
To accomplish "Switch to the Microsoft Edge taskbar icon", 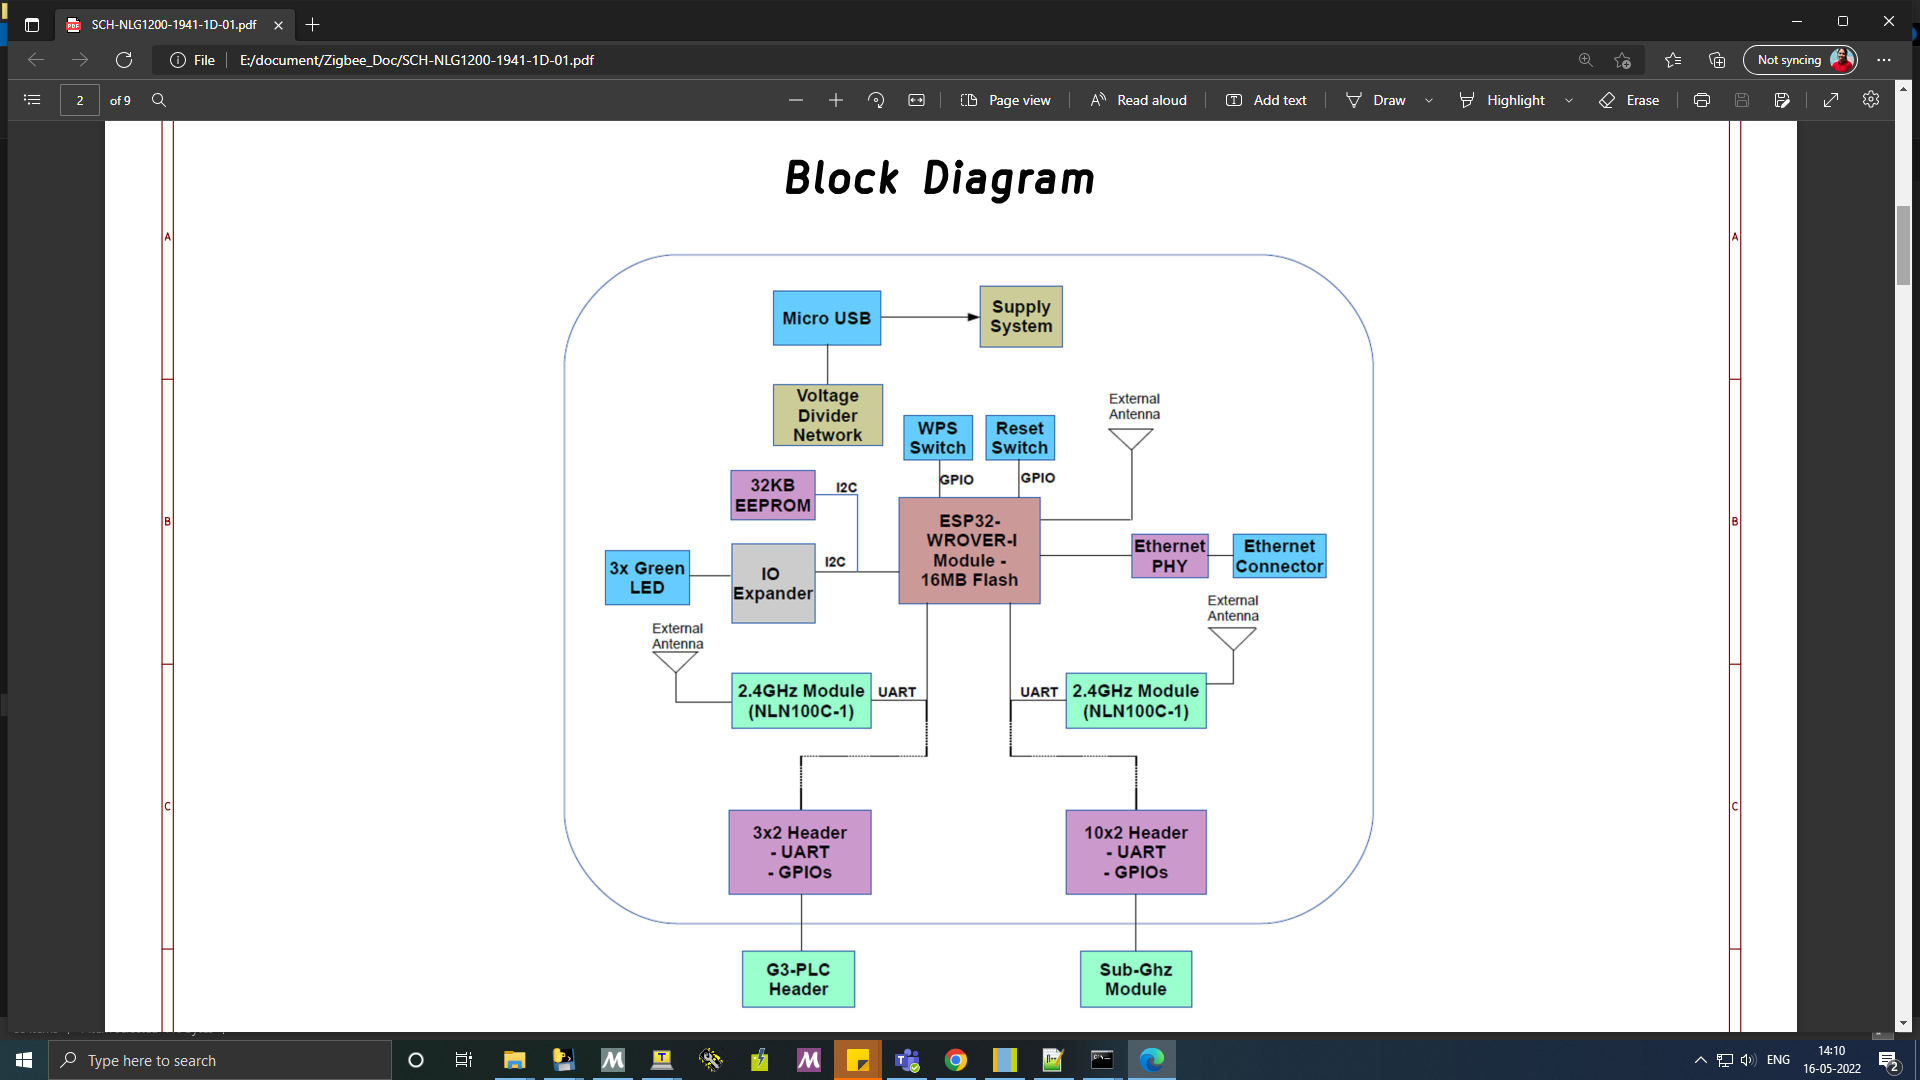I will coord(1152,1060).
